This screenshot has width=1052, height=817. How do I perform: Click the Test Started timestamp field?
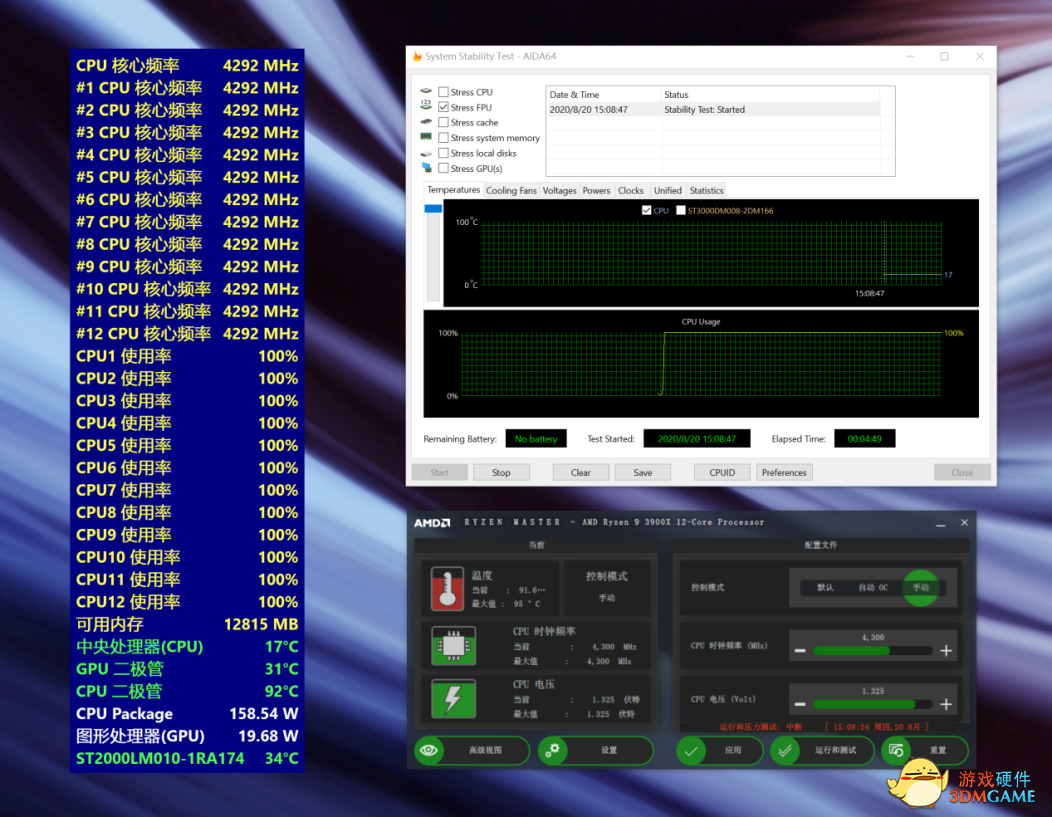click(696, 439)
